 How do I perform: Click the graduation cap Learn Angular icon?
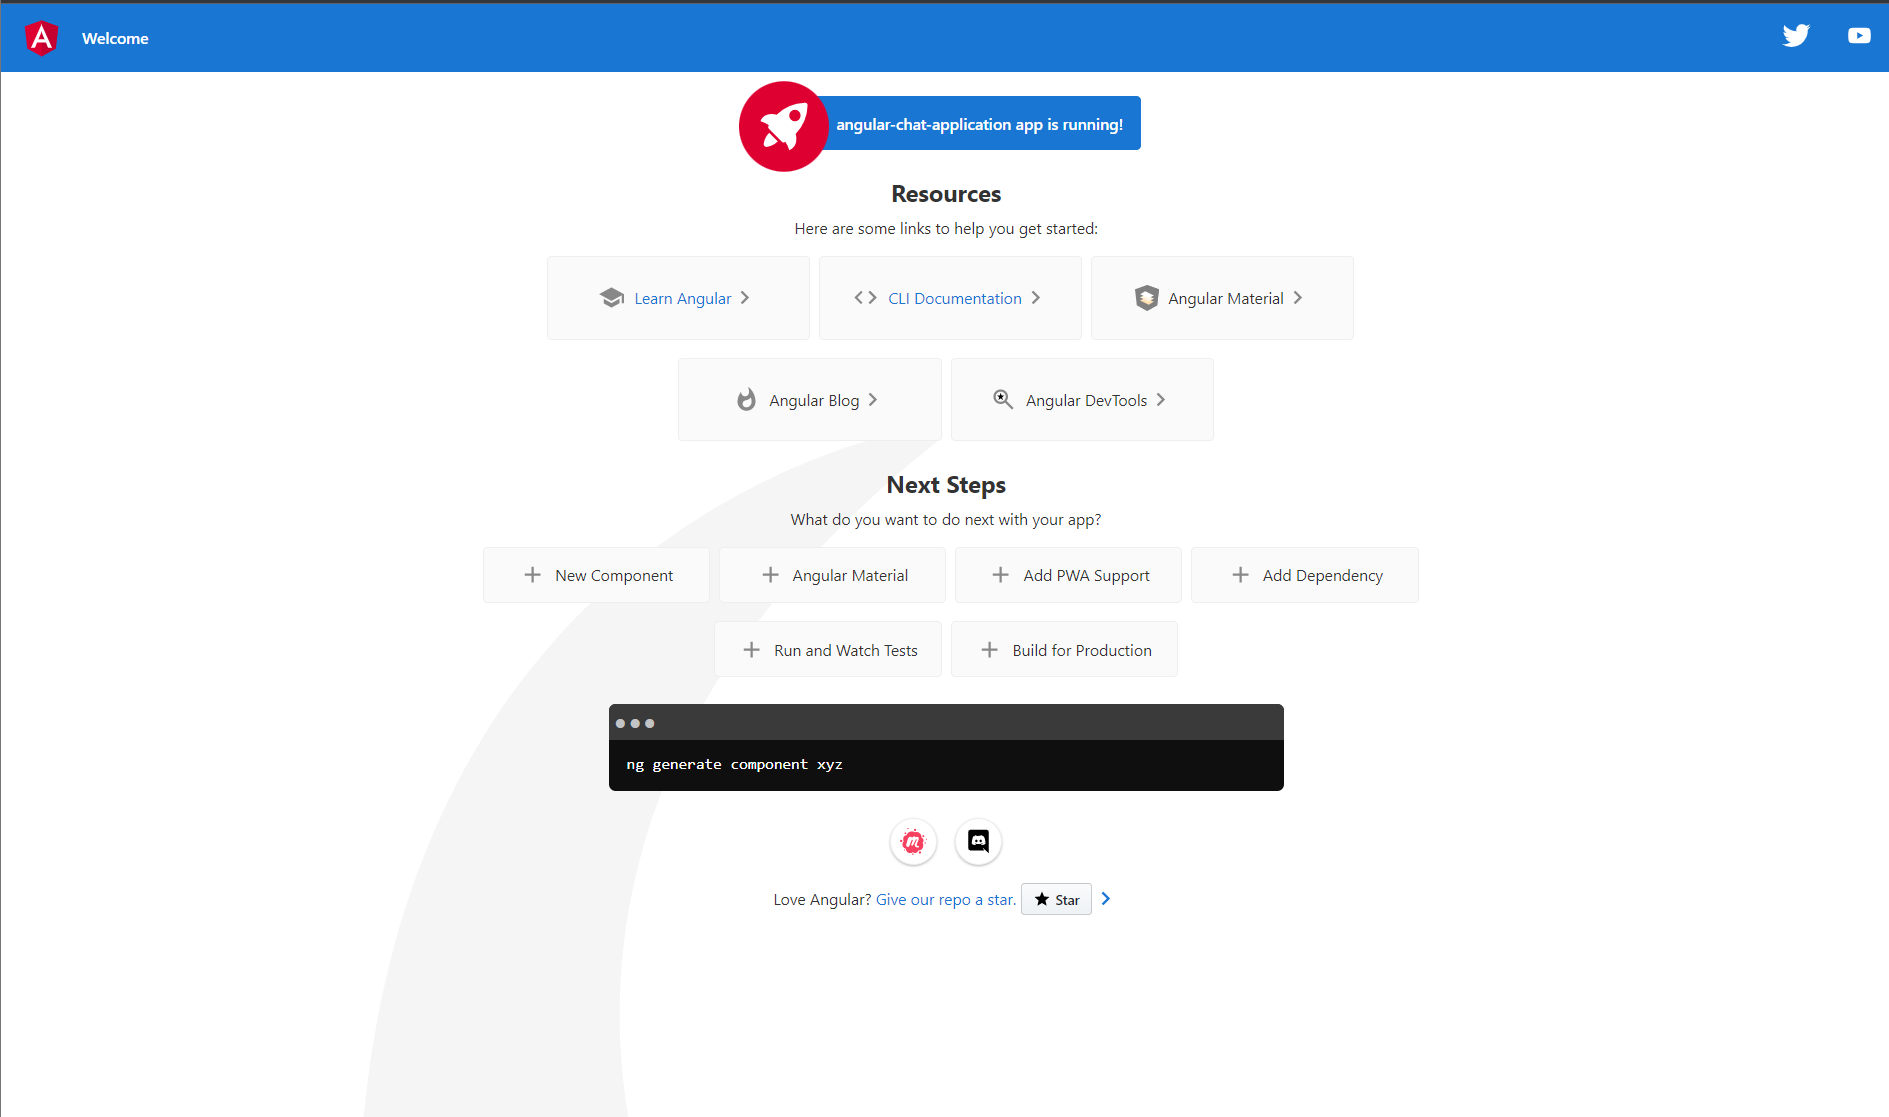612,298
